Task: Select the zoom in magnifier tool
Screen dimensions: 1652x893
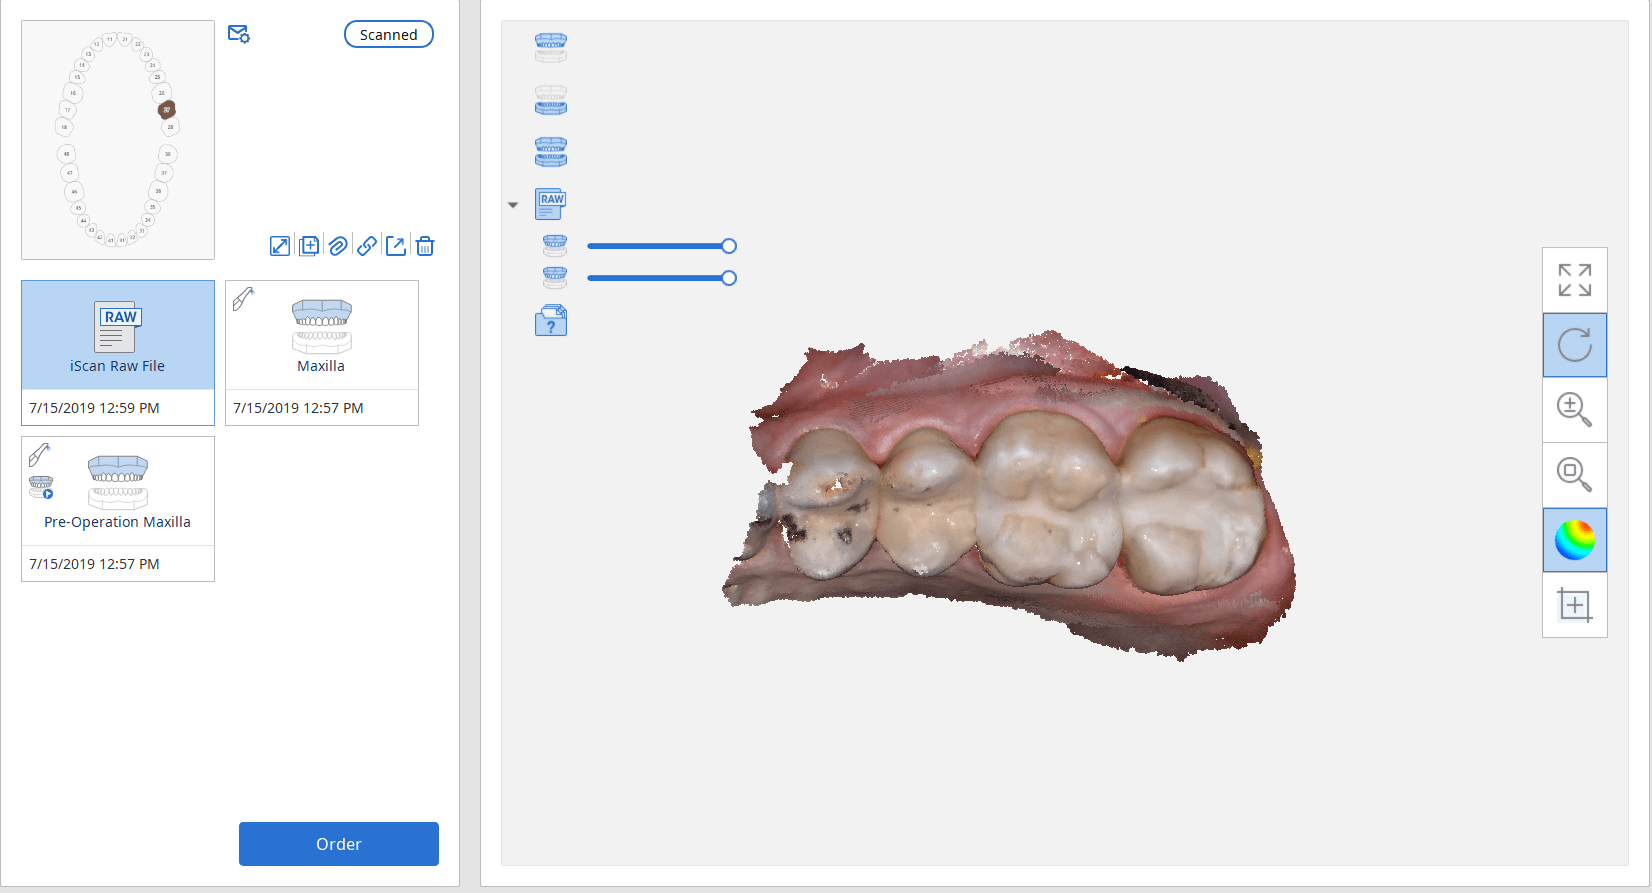Action: [x=1574, y=410]
